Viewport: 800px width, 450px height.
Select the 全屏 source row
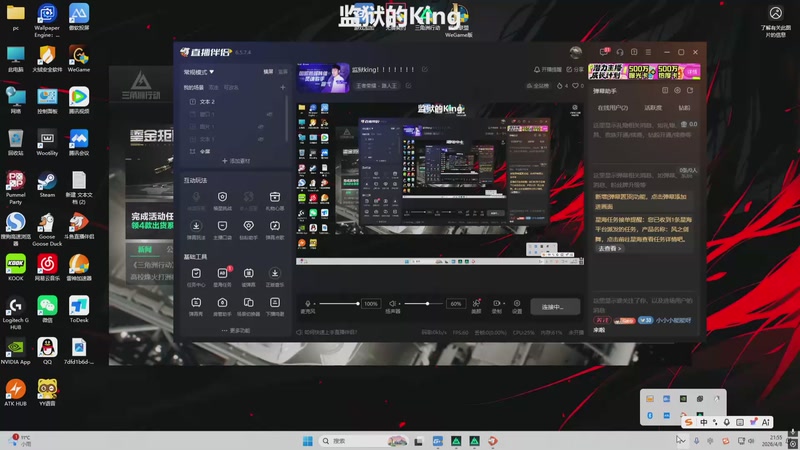coord(235,151)
